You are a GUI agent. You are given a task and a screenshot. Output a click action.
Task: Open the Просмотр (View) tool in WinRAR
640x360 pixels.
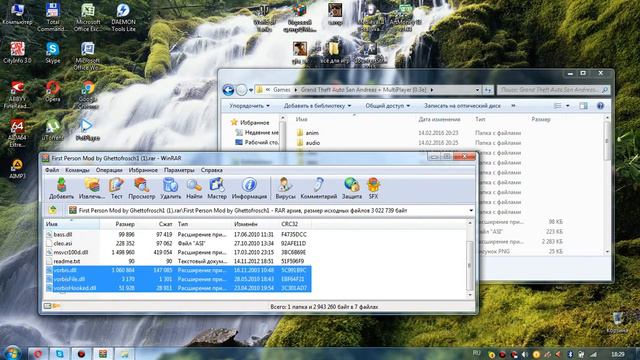point(142,188)
